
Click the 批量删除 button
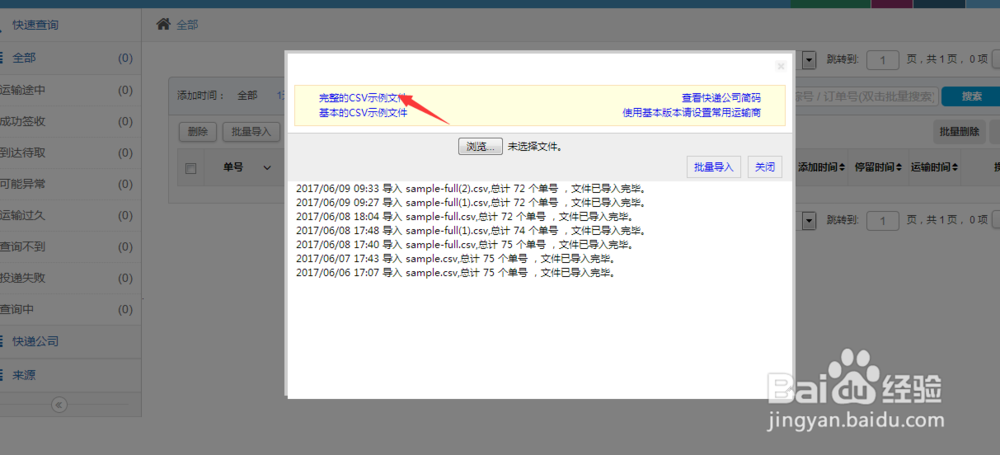point(959,131)
